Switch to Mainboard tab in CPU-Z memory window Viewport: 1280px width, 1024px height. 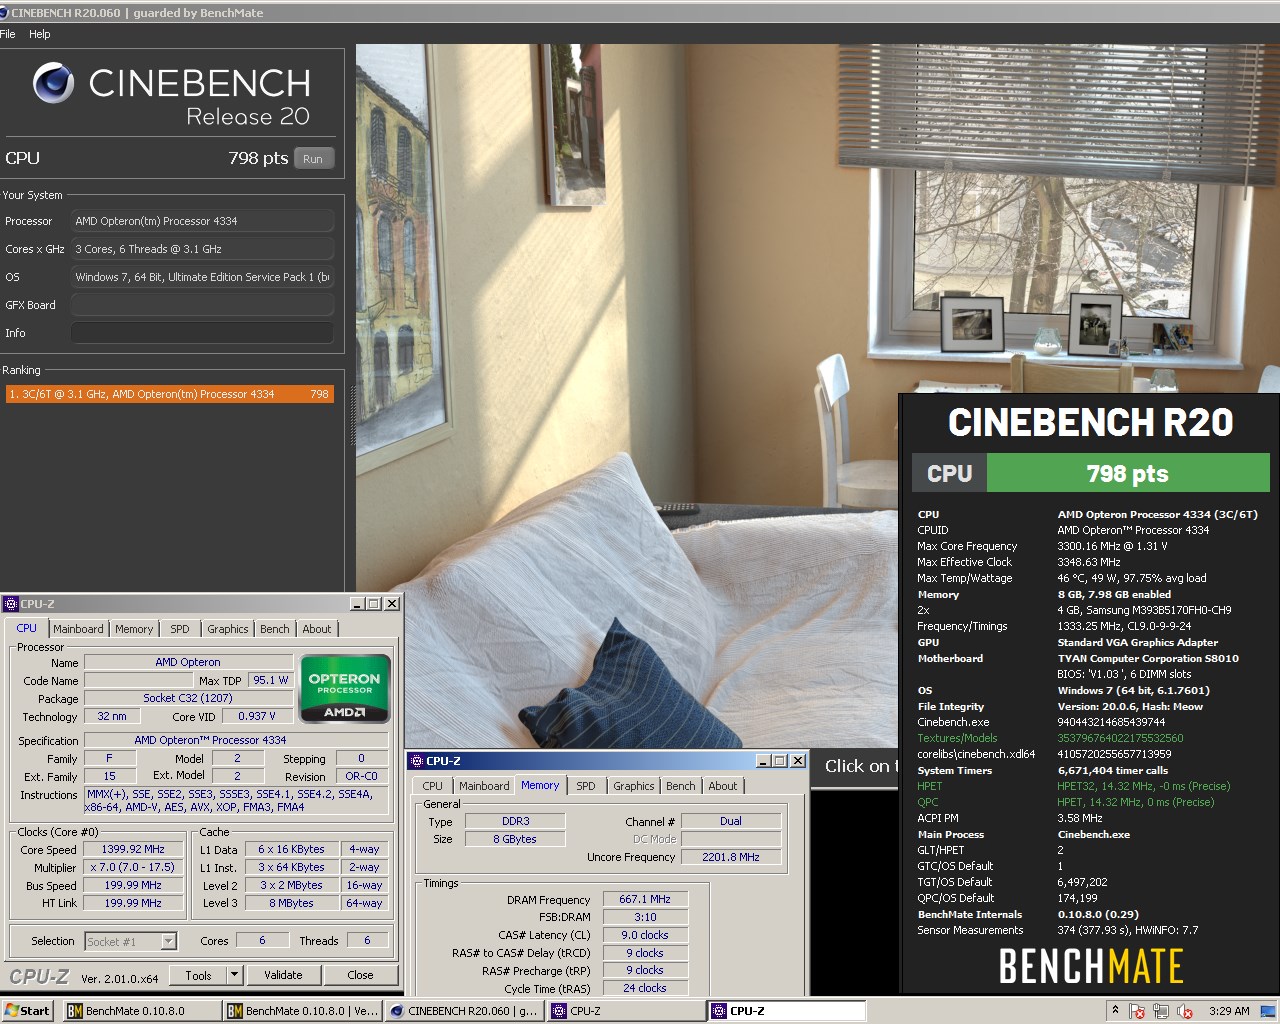[x=484, y=786]
